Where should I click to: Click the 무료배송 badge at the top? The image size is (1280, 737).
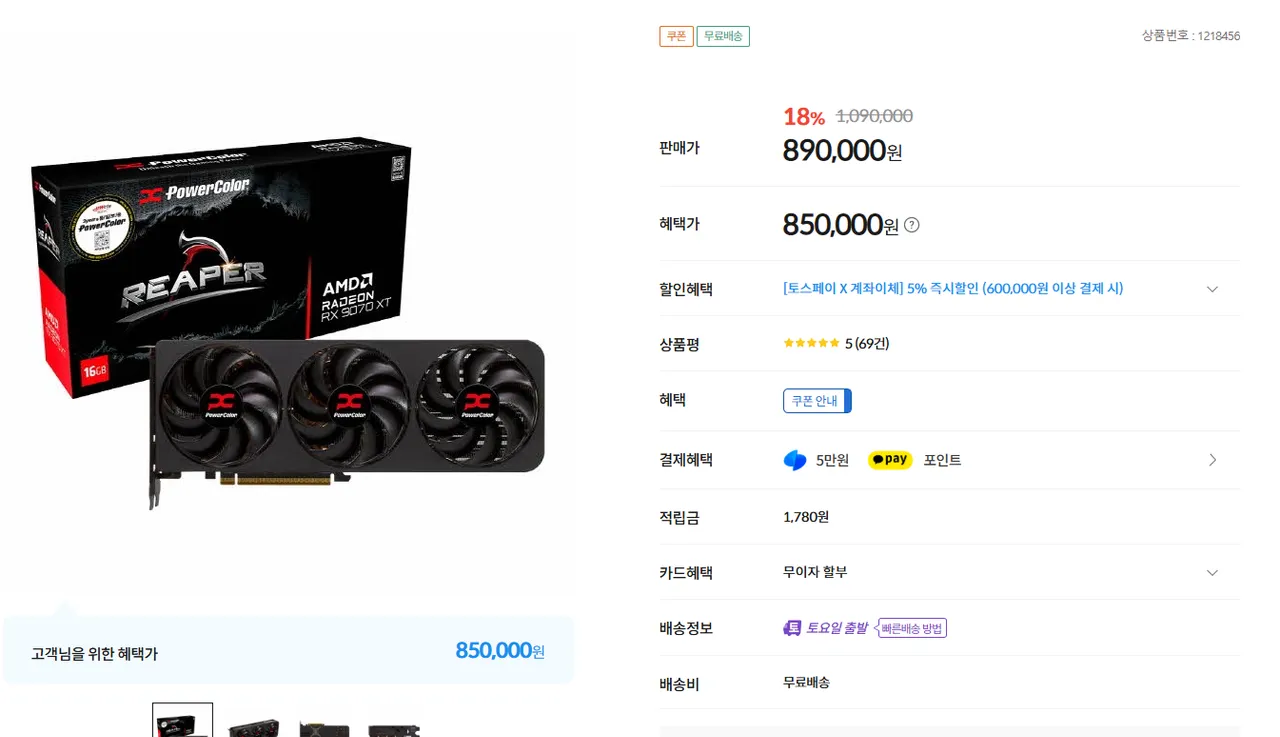[x=723, y=36]
